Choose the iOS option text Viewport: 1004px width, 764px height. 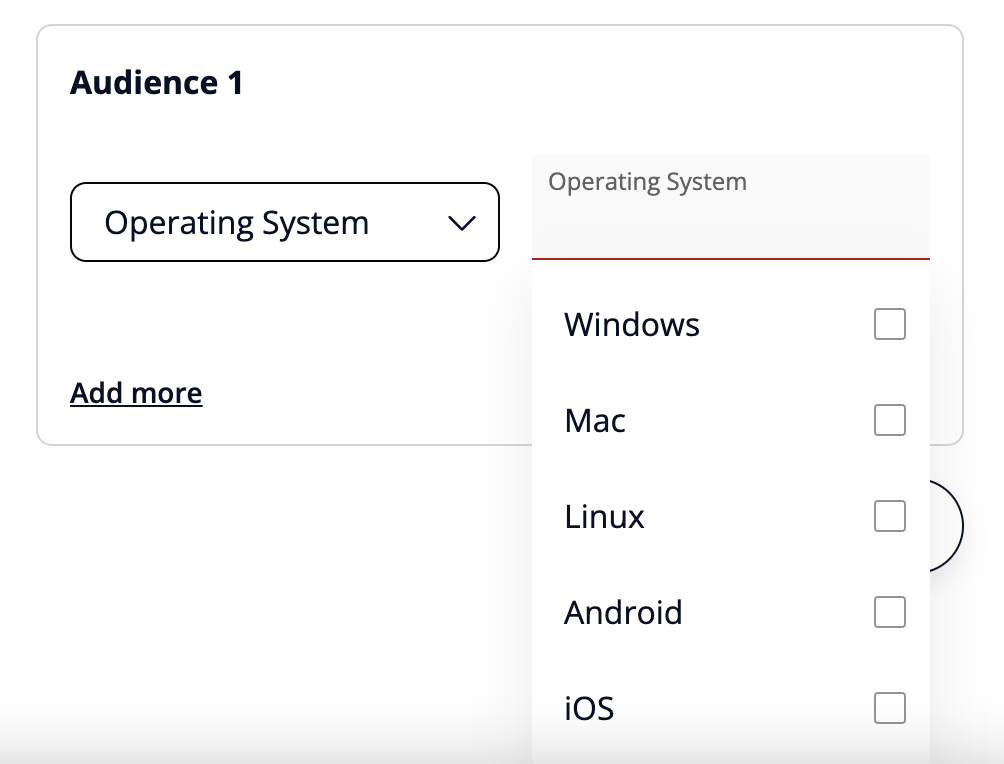coord(589,708)
